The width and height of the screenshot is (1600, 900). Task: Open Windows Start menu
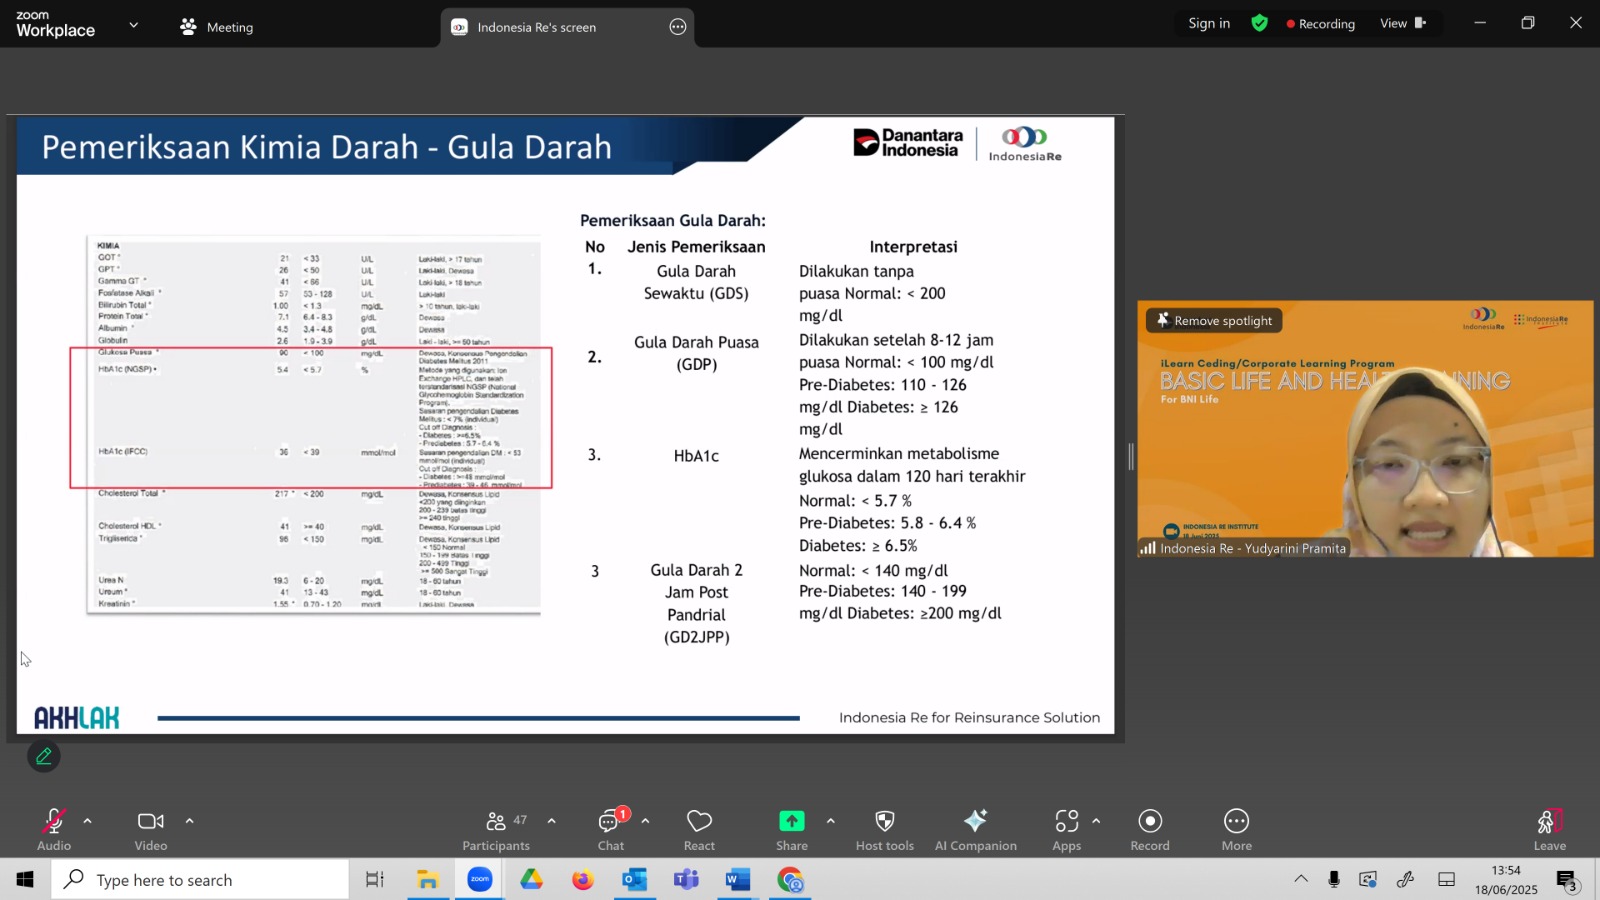25,879
